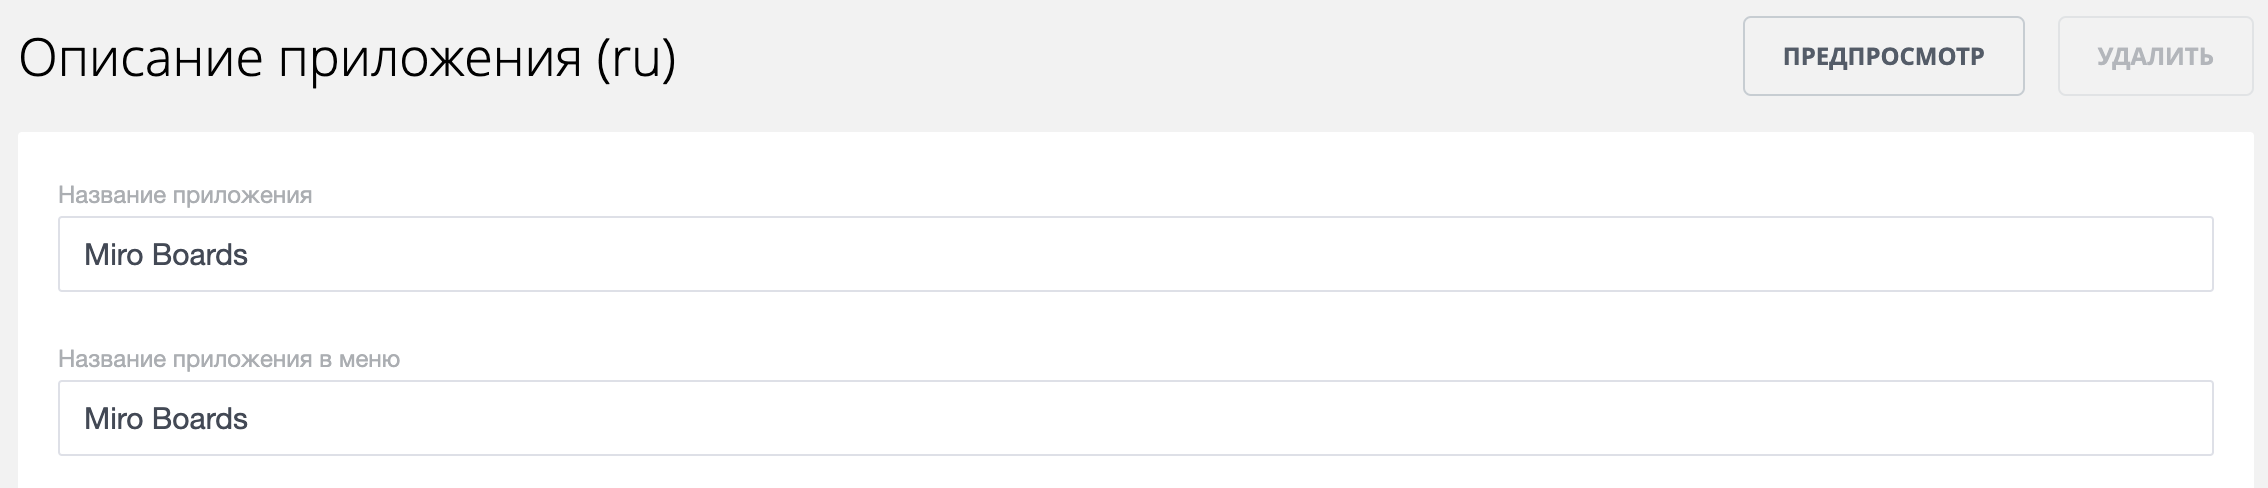
Task: Click the word приложения in the first label
Action: (242, 195)
